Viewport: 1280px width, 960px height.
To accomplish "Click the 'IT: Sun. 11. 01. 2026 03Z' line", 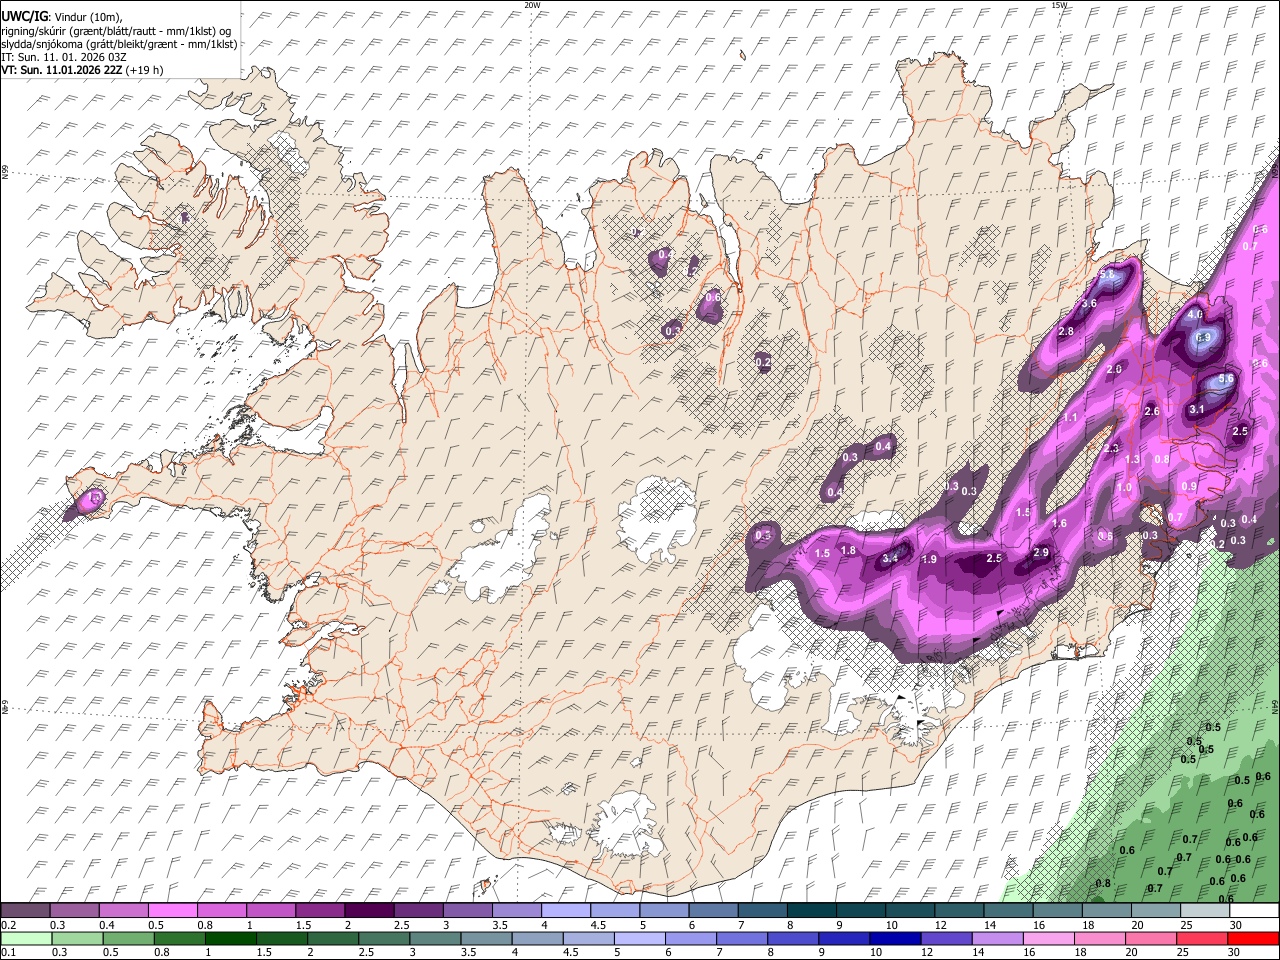I will point(63,57).
